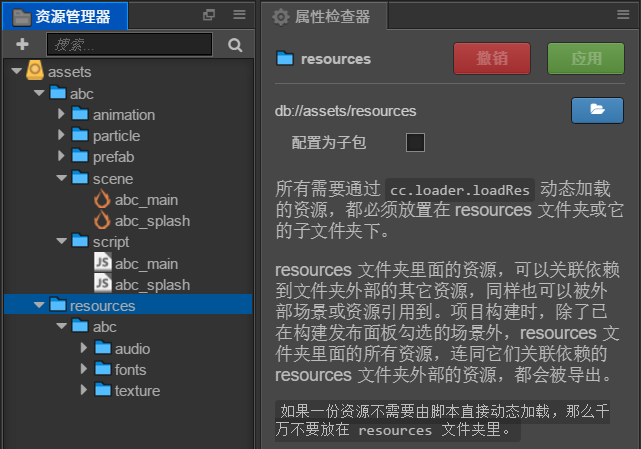This screenshot has width=641, height=449.
Task: Click the search magnifier icon
Action: (x=235, y=45)
